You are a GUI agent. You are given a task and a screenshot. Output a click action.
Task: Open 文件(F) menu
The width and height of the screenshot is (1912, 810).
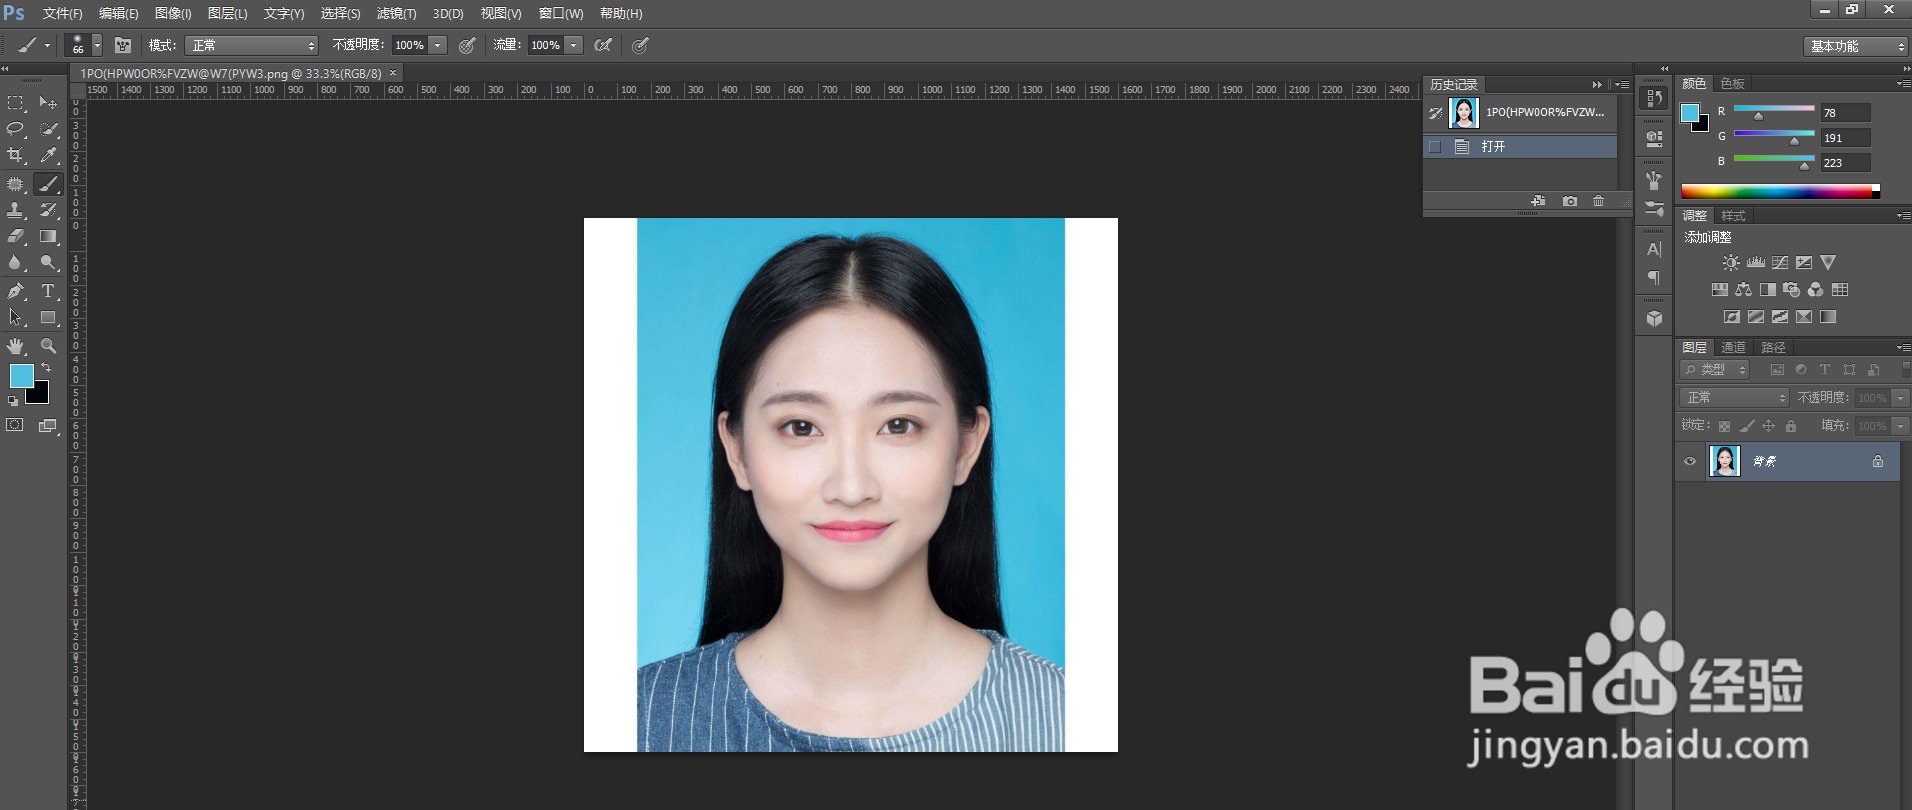(62, 13)
